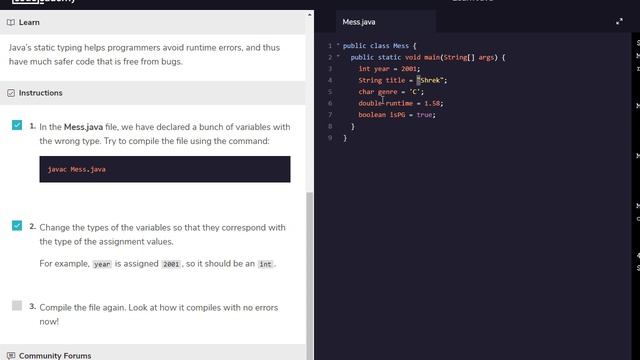This screenshot has width=640, height=360.
Task: Click paragraph about Java's static typing
Action: coord(144,54)
